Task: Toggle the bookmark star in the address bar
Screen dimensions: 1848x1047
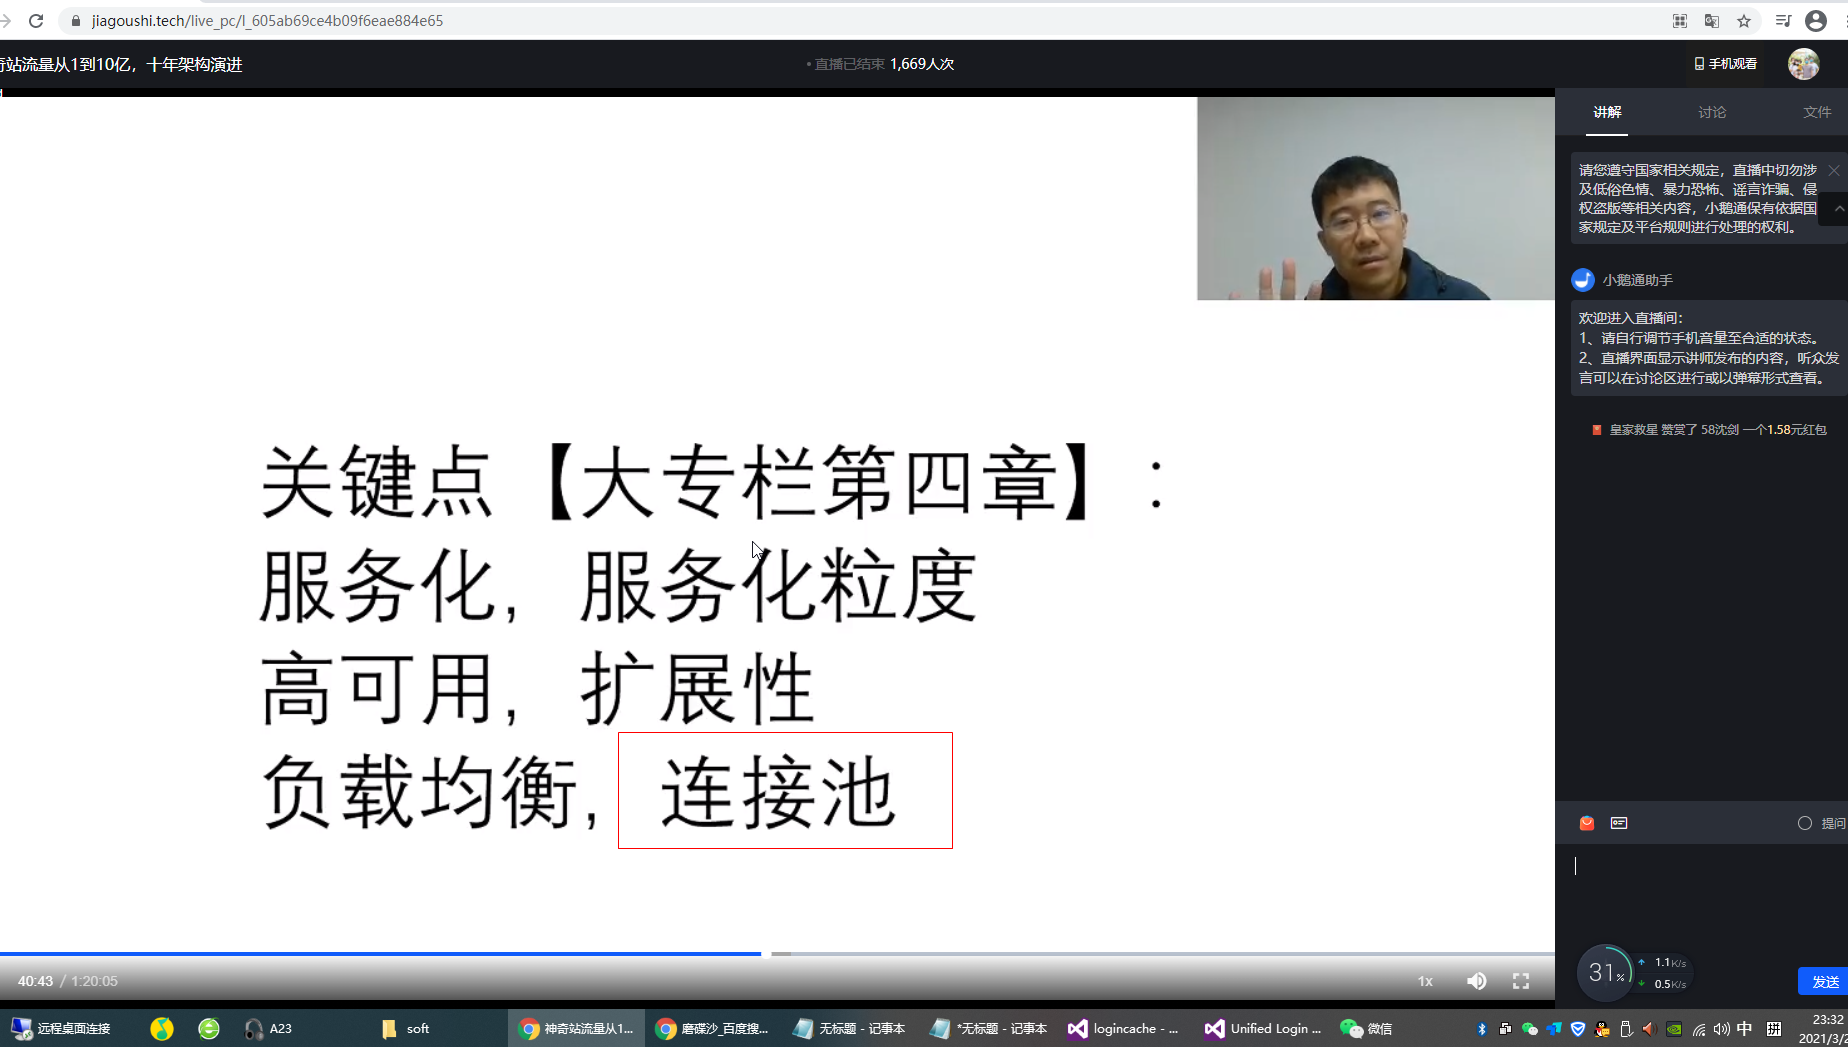Action: click(1742, 20)
